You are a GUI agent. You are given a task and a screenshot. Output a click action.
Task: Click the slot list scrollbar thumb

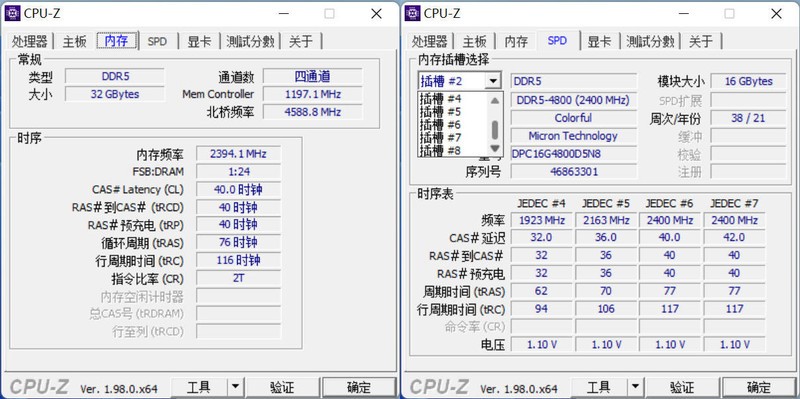point(494,130)
